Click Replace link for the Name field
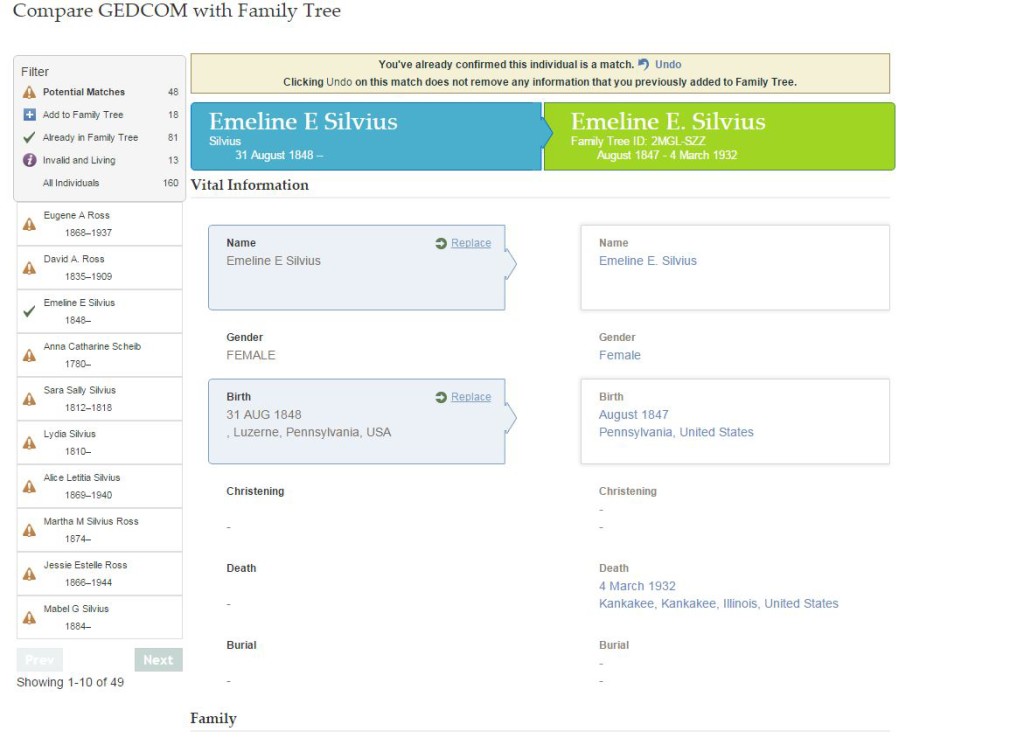Image resolution: width=1024 pixels, height=752 pixels. [471, 243]
